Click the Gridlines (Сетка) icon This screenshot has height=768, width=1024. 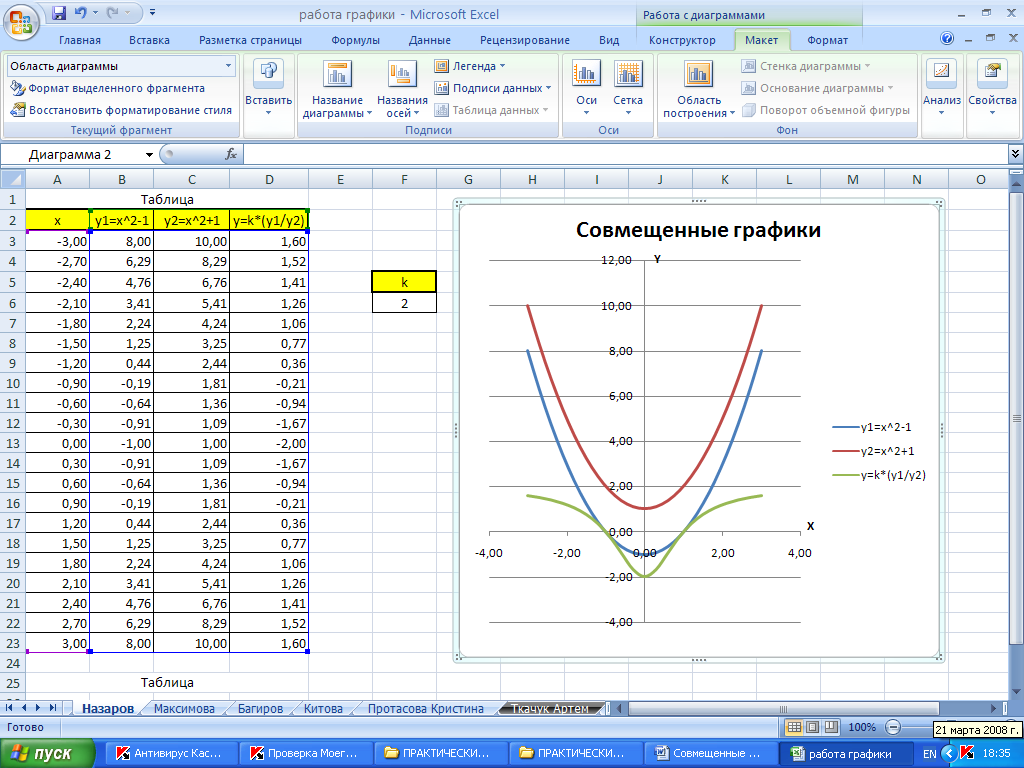[628, 74]
